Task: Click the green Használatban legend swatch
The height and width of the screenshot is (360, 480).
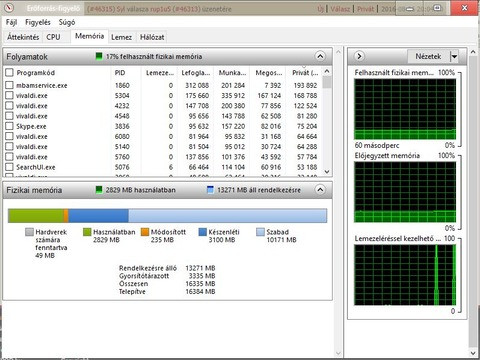Action: [x=87, y=232]
